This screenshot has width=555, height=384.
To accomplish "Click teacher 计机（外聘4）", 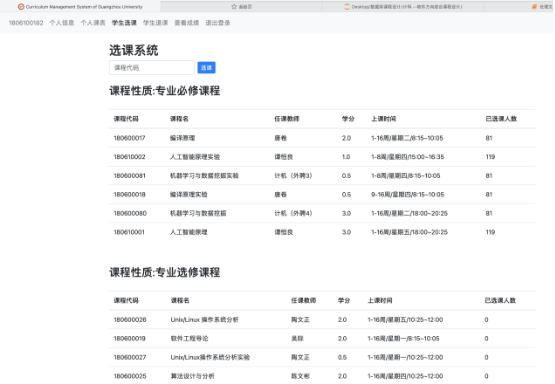I will pos(293,213).
